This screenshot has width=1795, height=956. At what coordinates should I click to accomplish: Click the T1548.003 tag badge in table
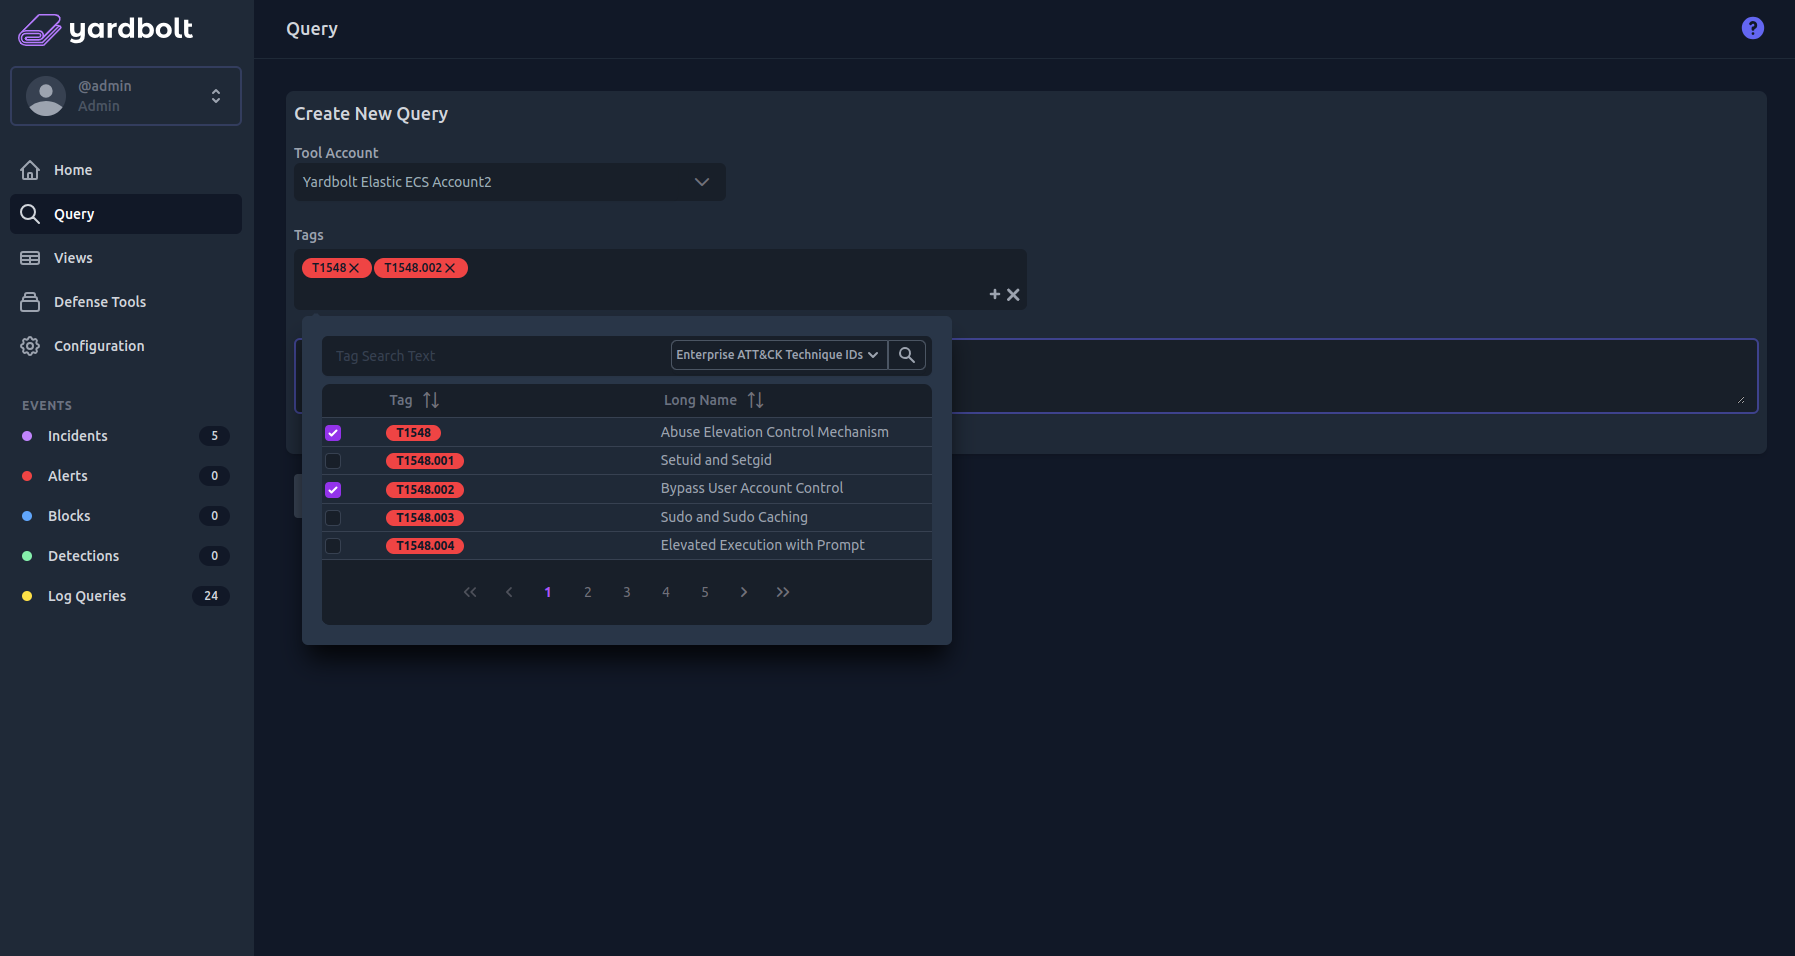point(425,518)
